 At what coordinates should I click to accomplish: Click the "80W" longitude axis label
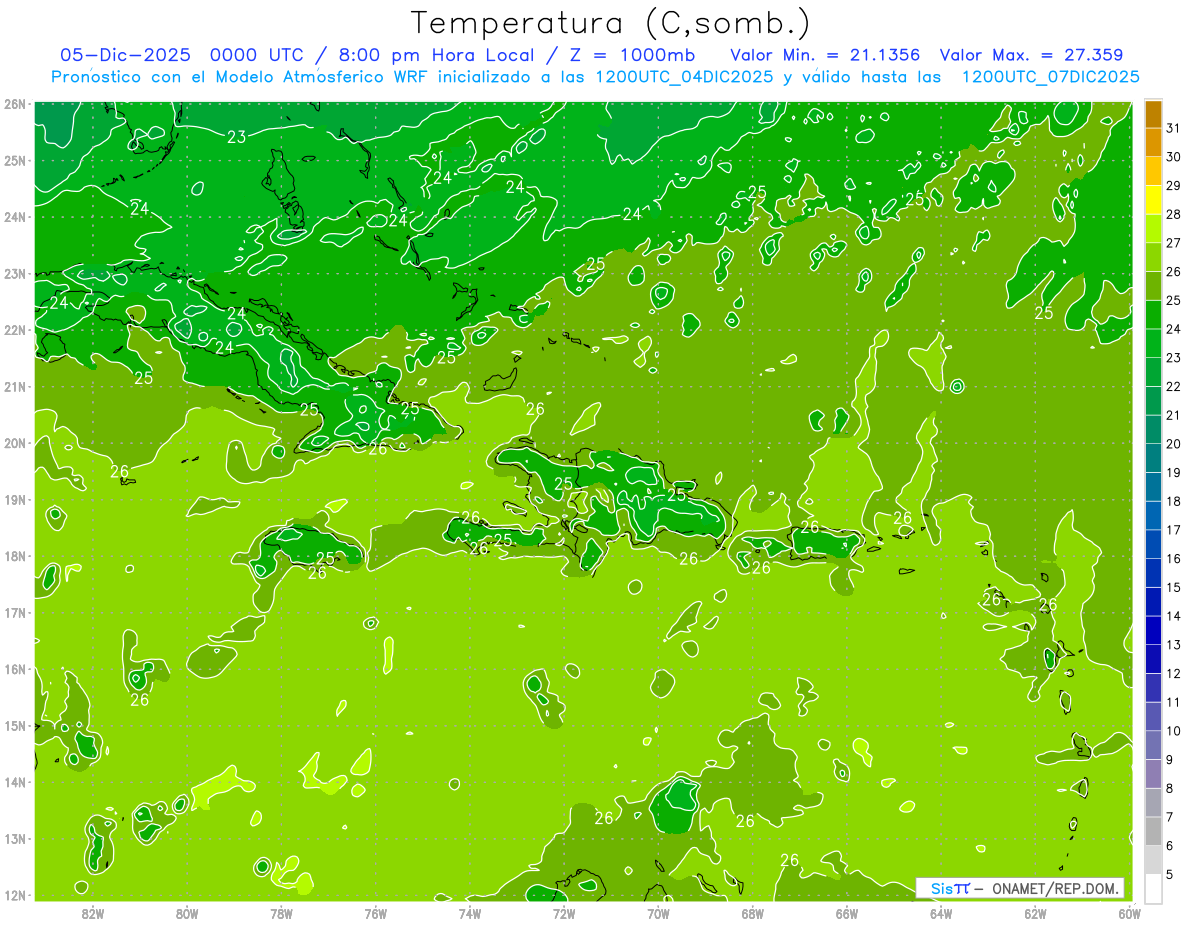187,913
